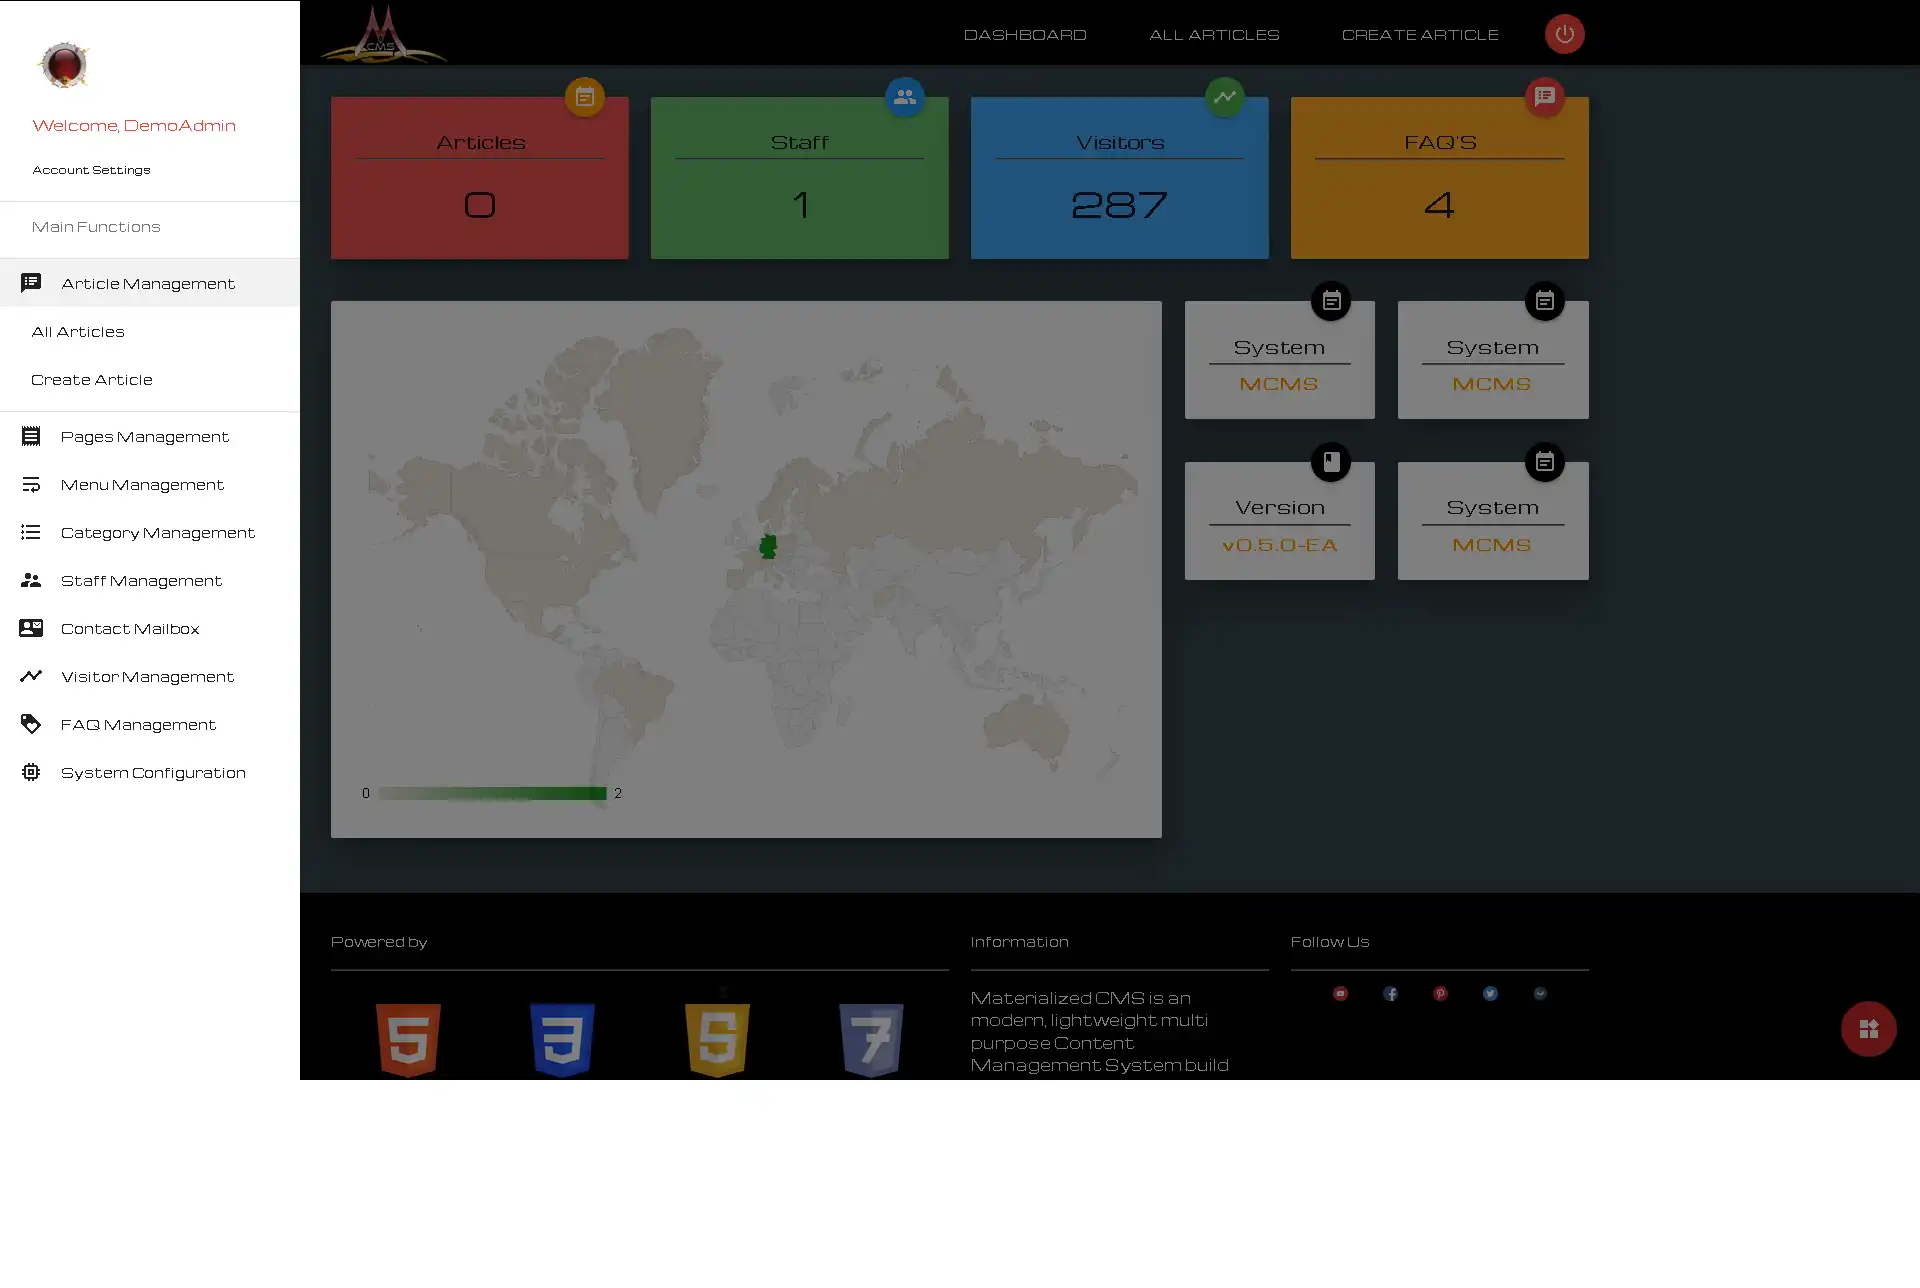Click the Pages Management sidebar icon
The image size is (1920, 1288).
30,436
